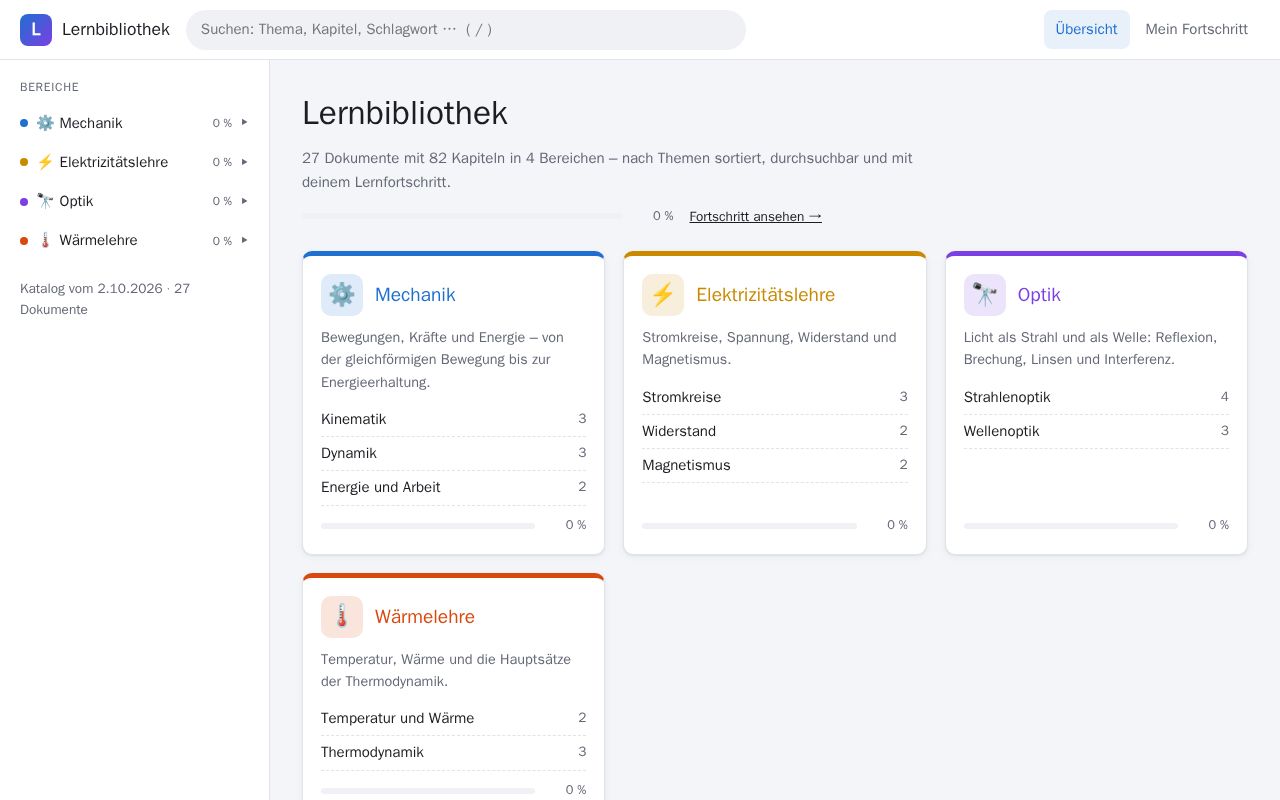Select the Energie und Arbeit topic

coord(454,487)
